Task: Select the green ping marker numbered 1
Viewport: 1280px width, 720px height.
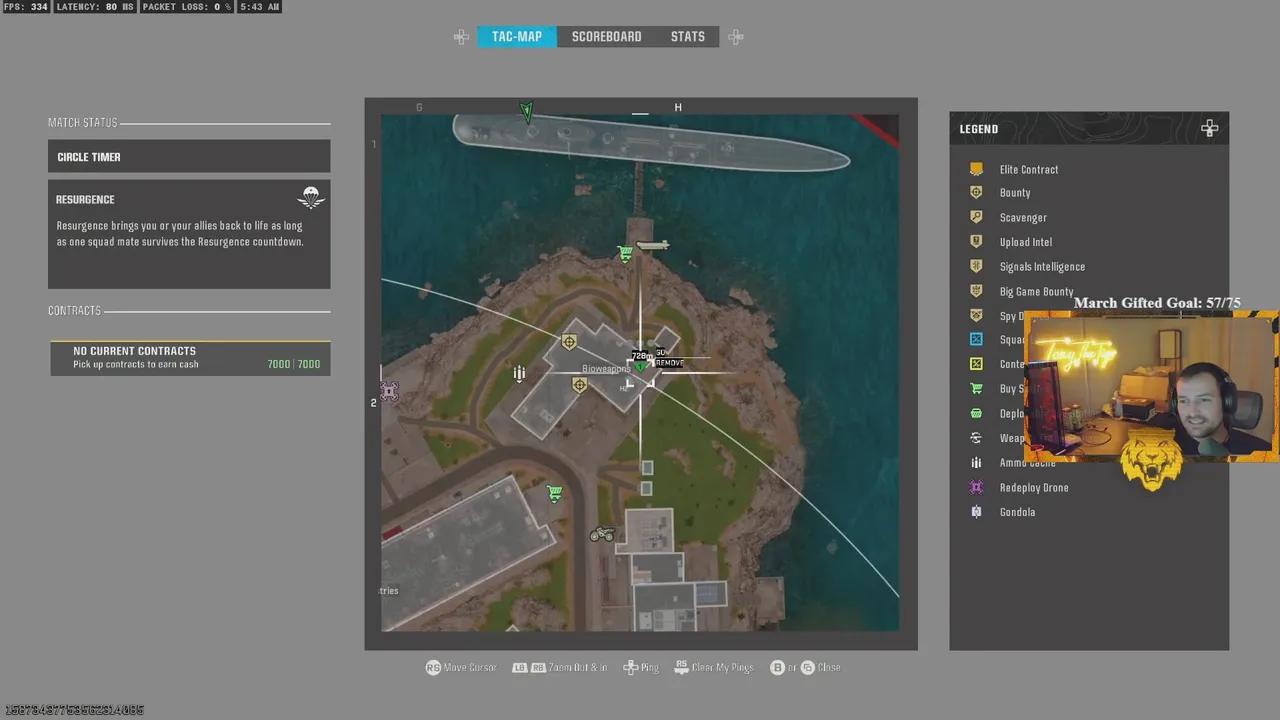Action: pos(641,367)
